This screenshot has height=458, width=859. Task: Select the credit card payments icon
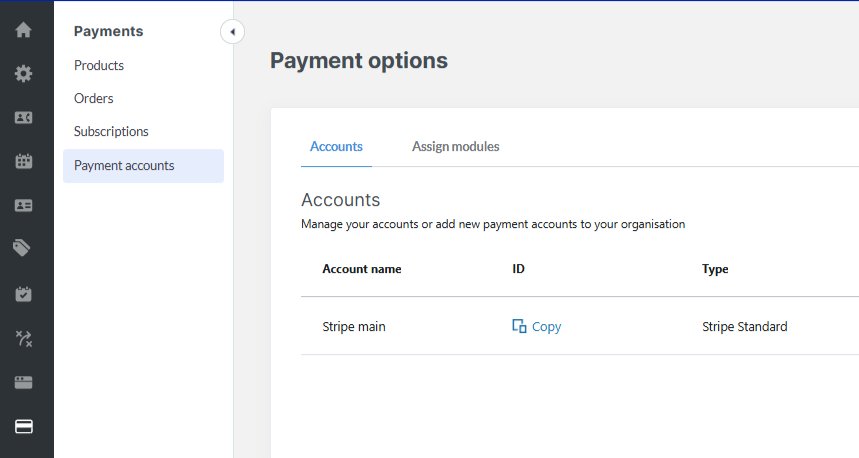pos(23,426)
